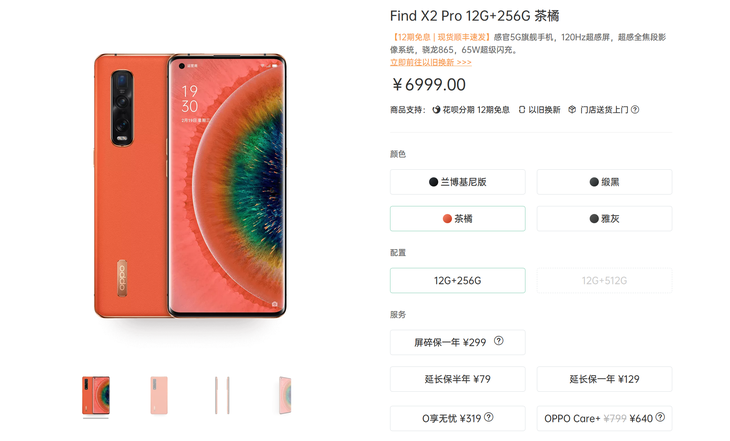
Task: Add 延长保半年 ¥79 service
Action: [458, 379]
